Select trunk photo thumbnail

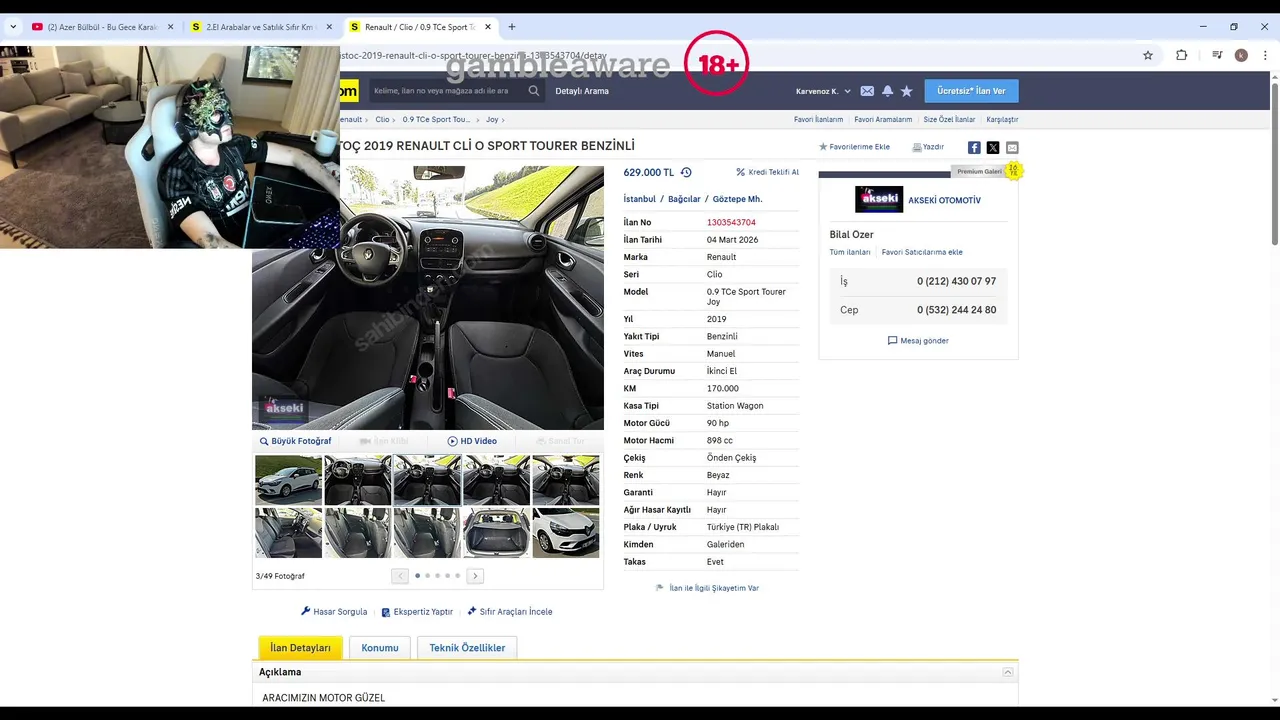click(496, 532)
